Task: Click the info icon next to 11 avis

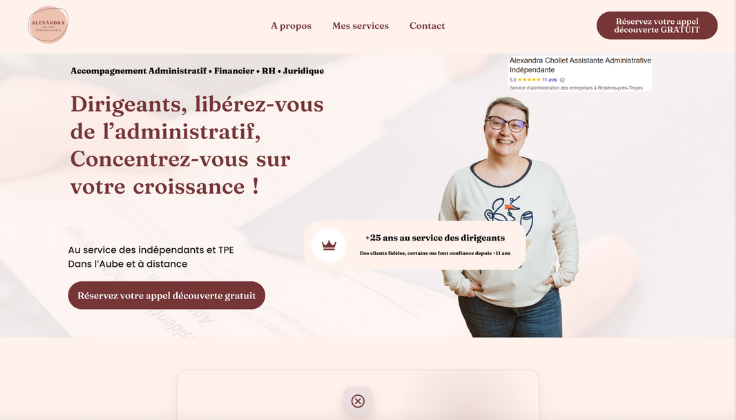Action: (562, 80)
